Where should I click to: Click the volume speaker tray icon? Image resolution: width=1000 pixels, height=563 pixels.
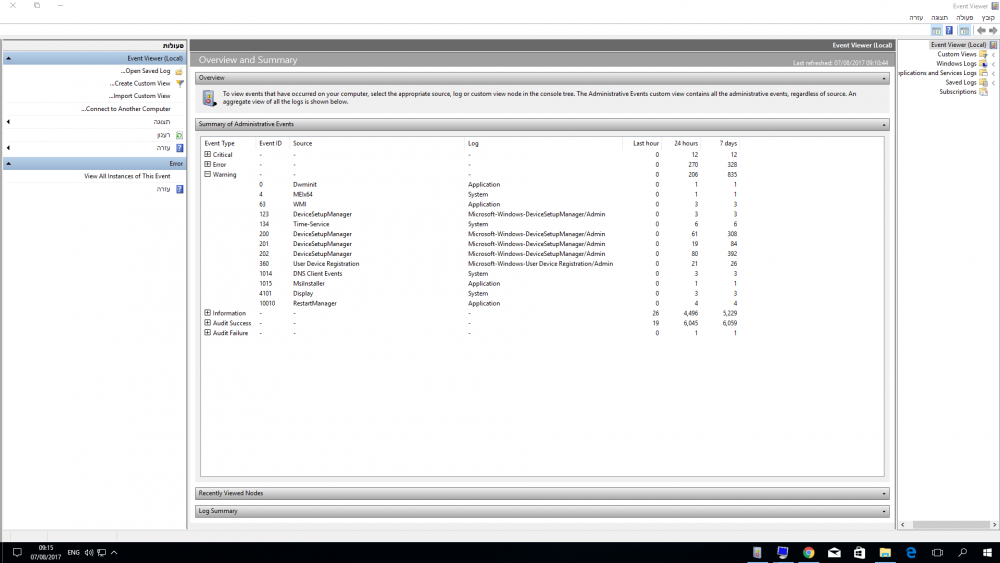point(89,553)
